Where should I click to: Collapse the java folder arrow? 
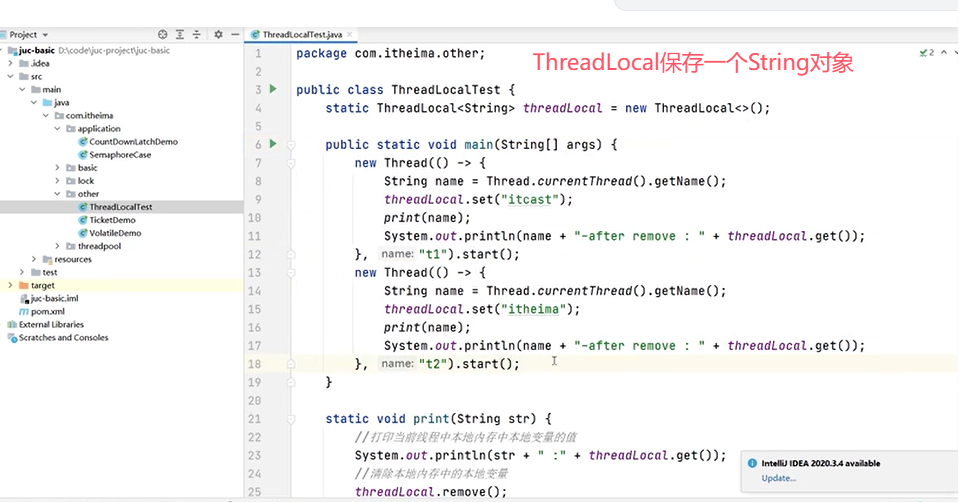[x=34, y=103]
